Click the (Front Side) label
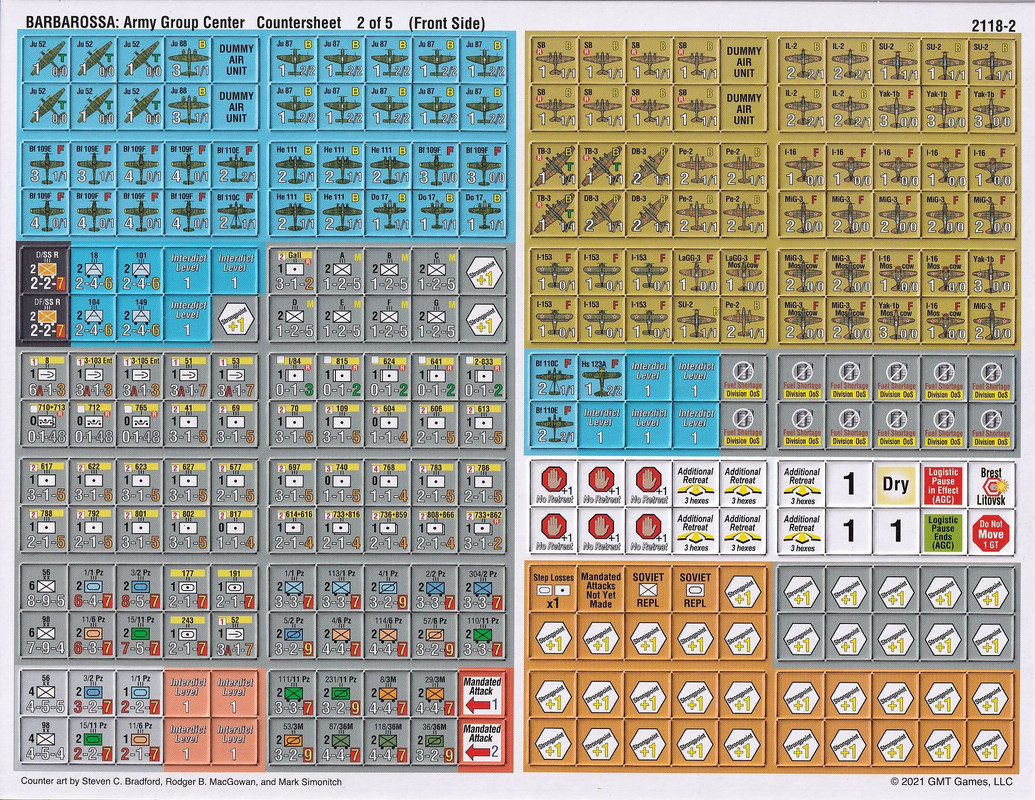This screenshot has height=800, width=1035. click(x=447, y=23)
